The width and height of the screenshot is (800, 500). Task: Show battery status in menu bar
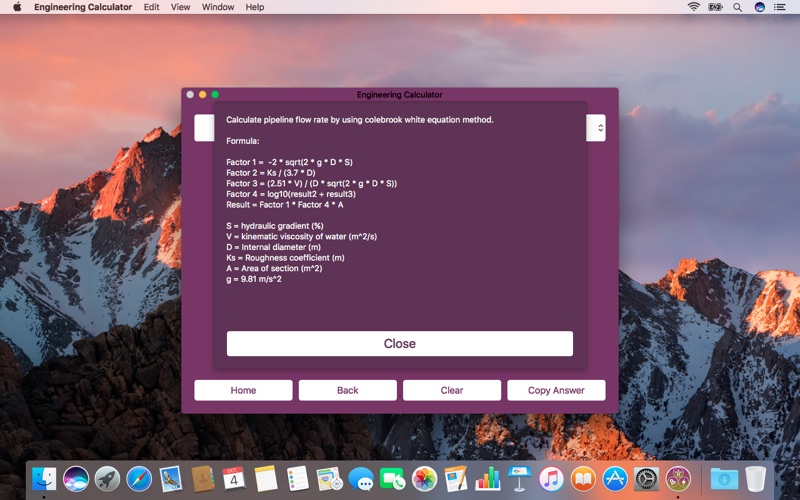[x=715, y=7]
